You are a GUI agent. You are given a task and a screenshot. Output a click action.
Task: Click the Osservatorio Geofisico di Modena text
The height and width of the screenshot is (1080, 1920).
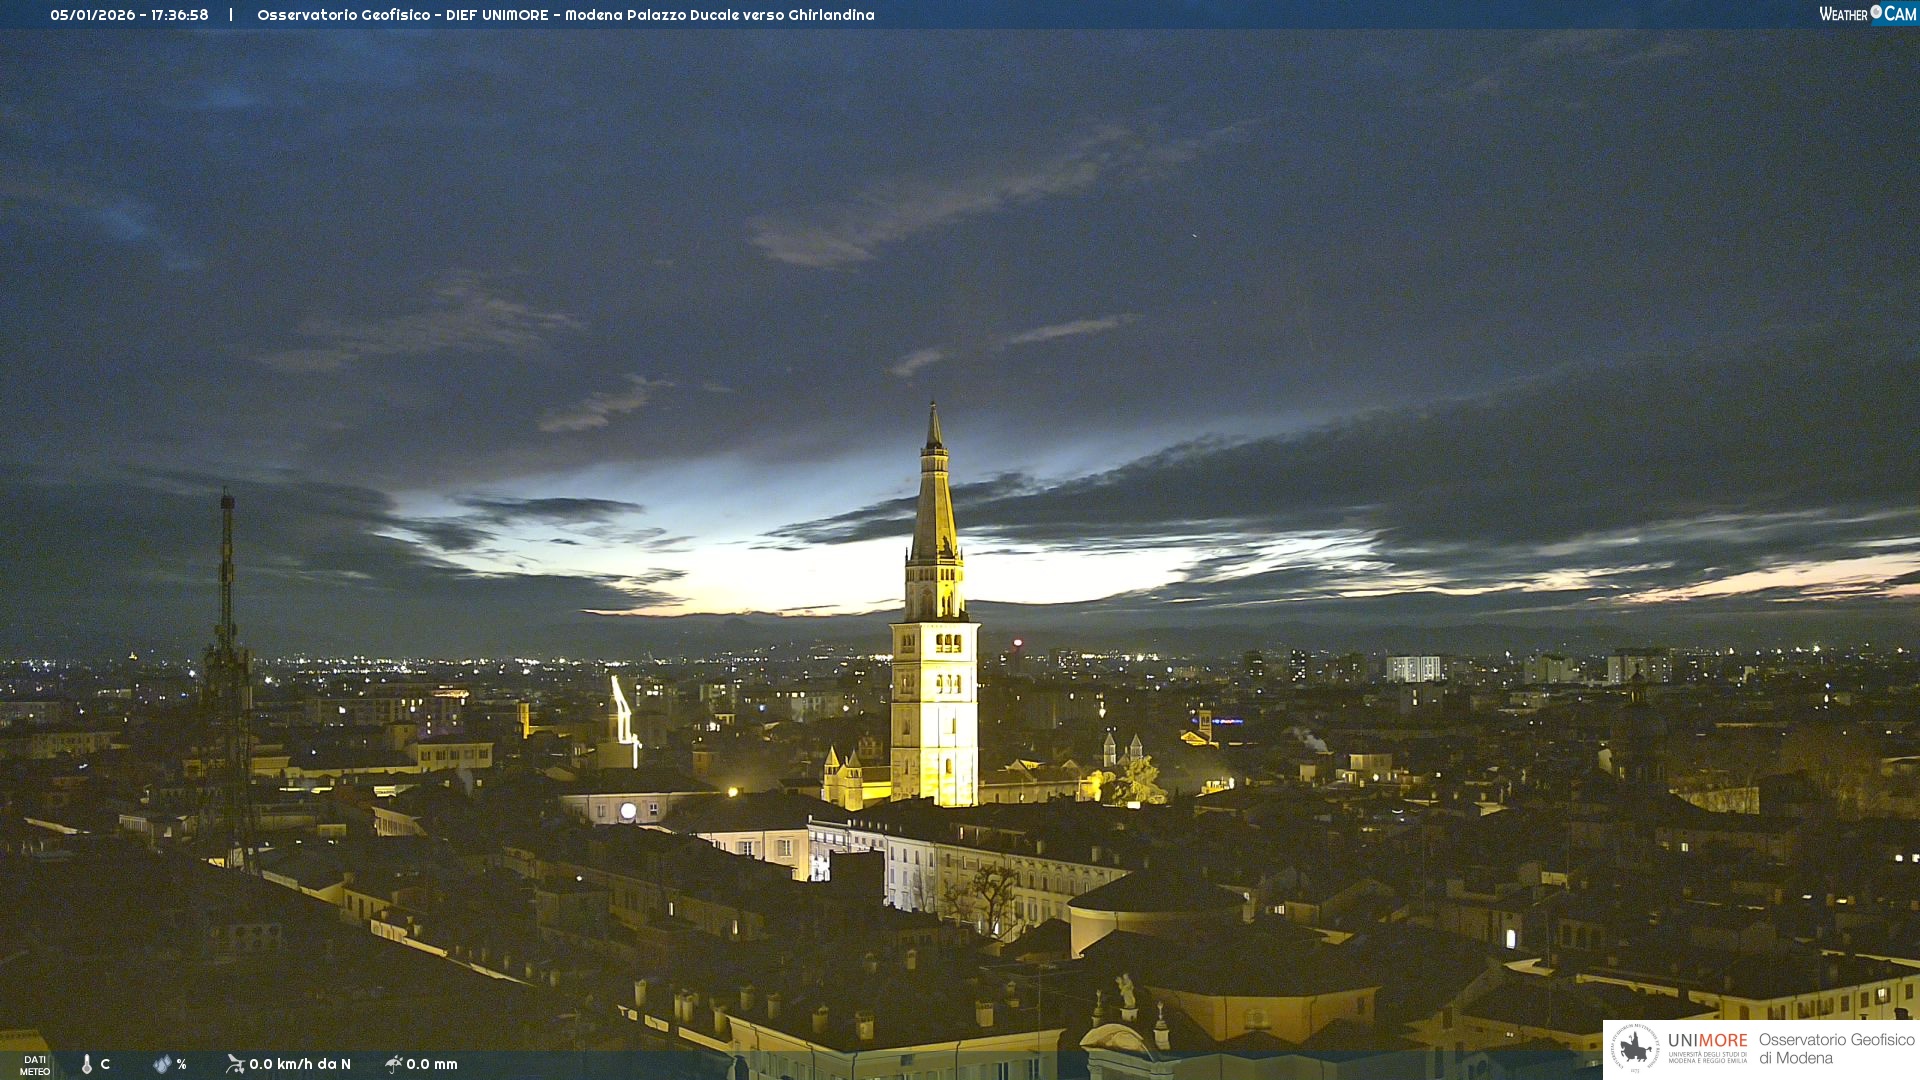1835,1048
